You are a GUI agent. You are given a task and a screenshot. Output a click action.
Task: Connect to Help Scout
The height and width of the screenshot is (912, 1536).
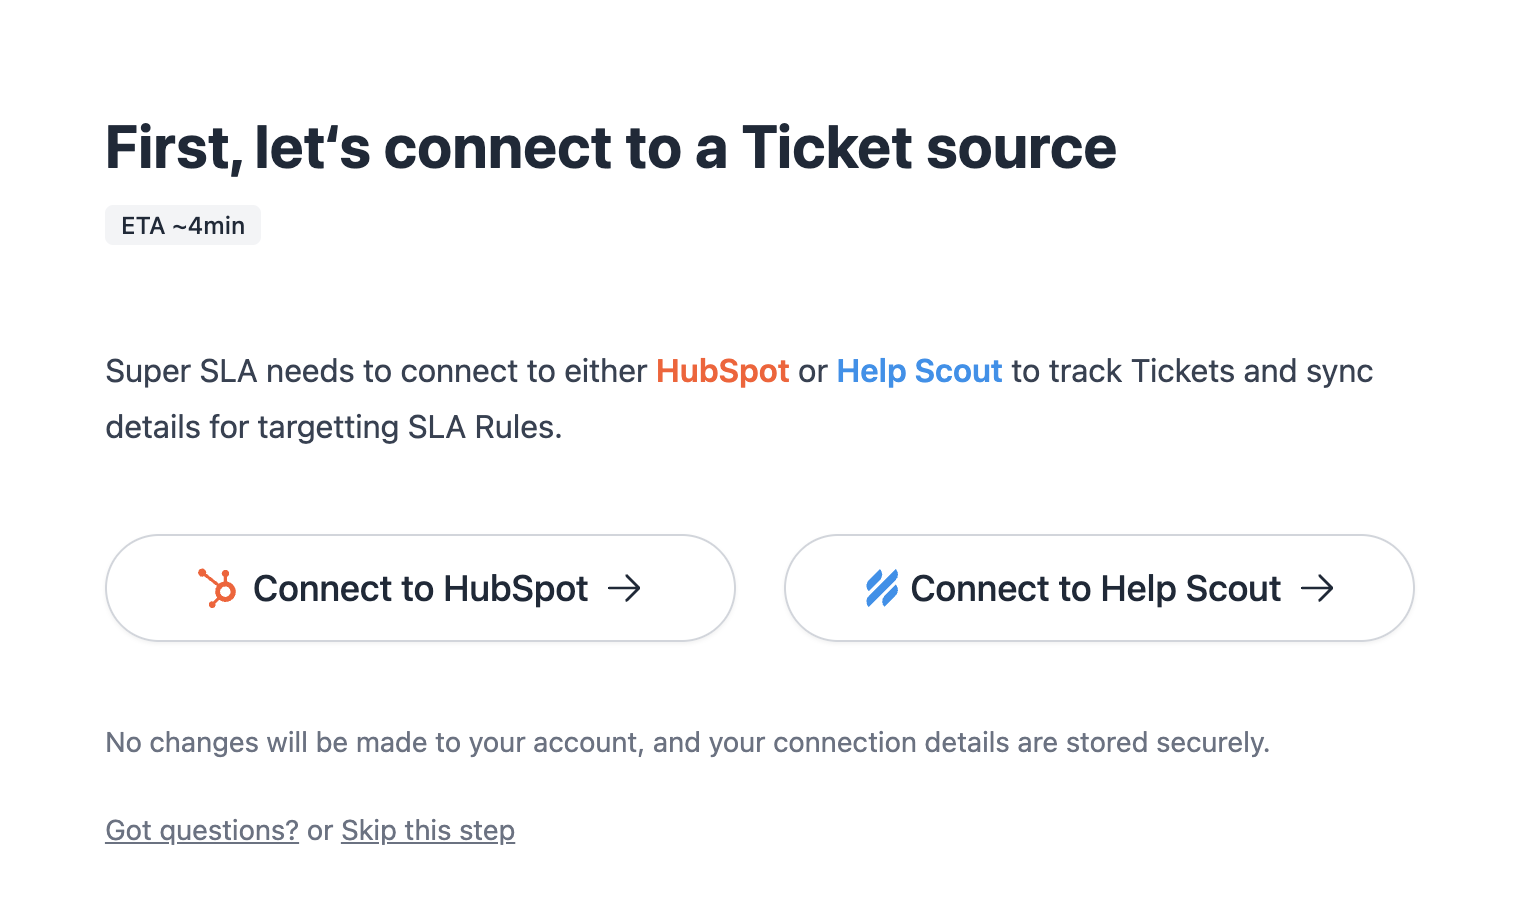pyautogui.click(x=1099, y=588)
